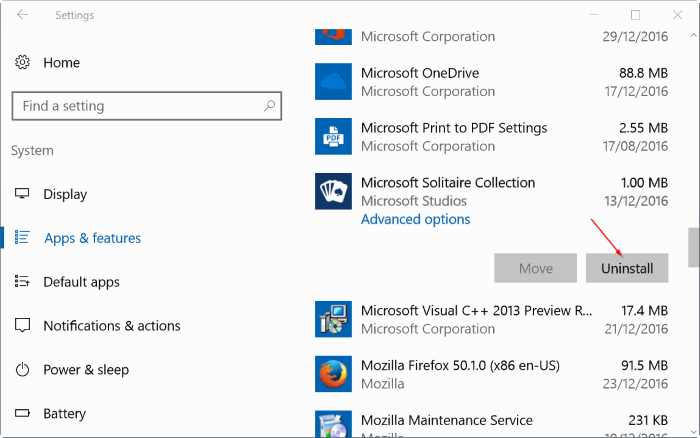Click the 231 KB size value

(648, 420)
